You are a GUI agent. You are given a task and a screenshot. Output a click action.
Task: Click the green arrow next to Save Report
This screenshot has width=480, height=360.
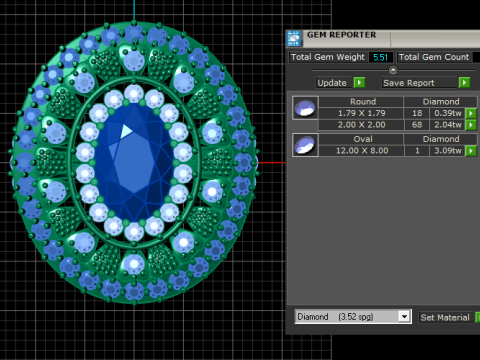[464, 82]
